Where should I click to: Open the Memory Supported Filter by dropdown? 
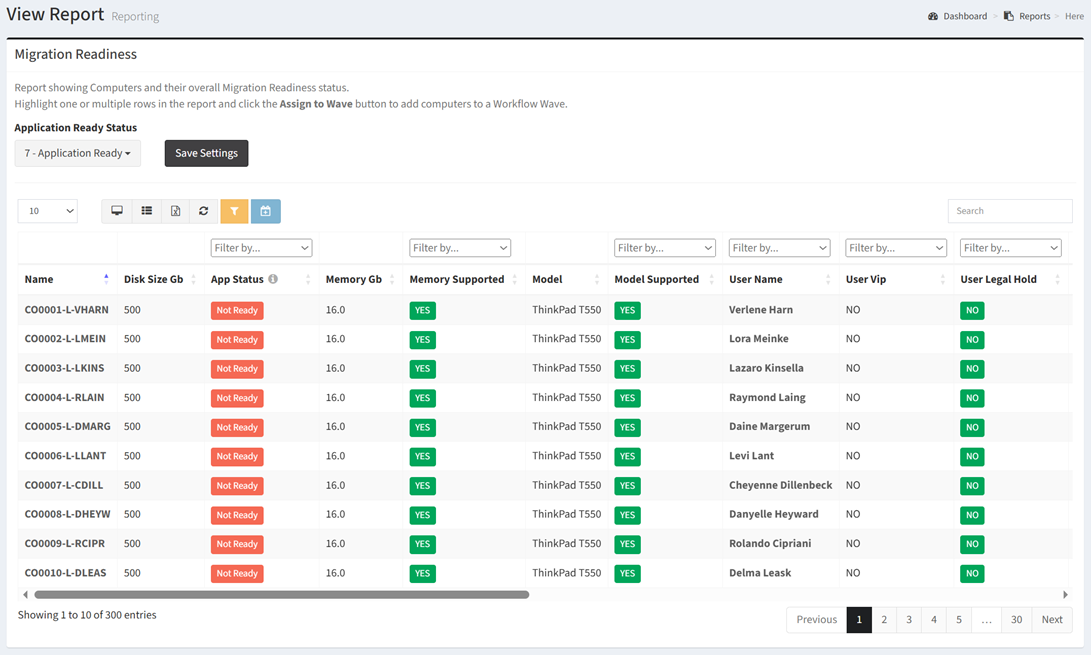coord(460,248)
